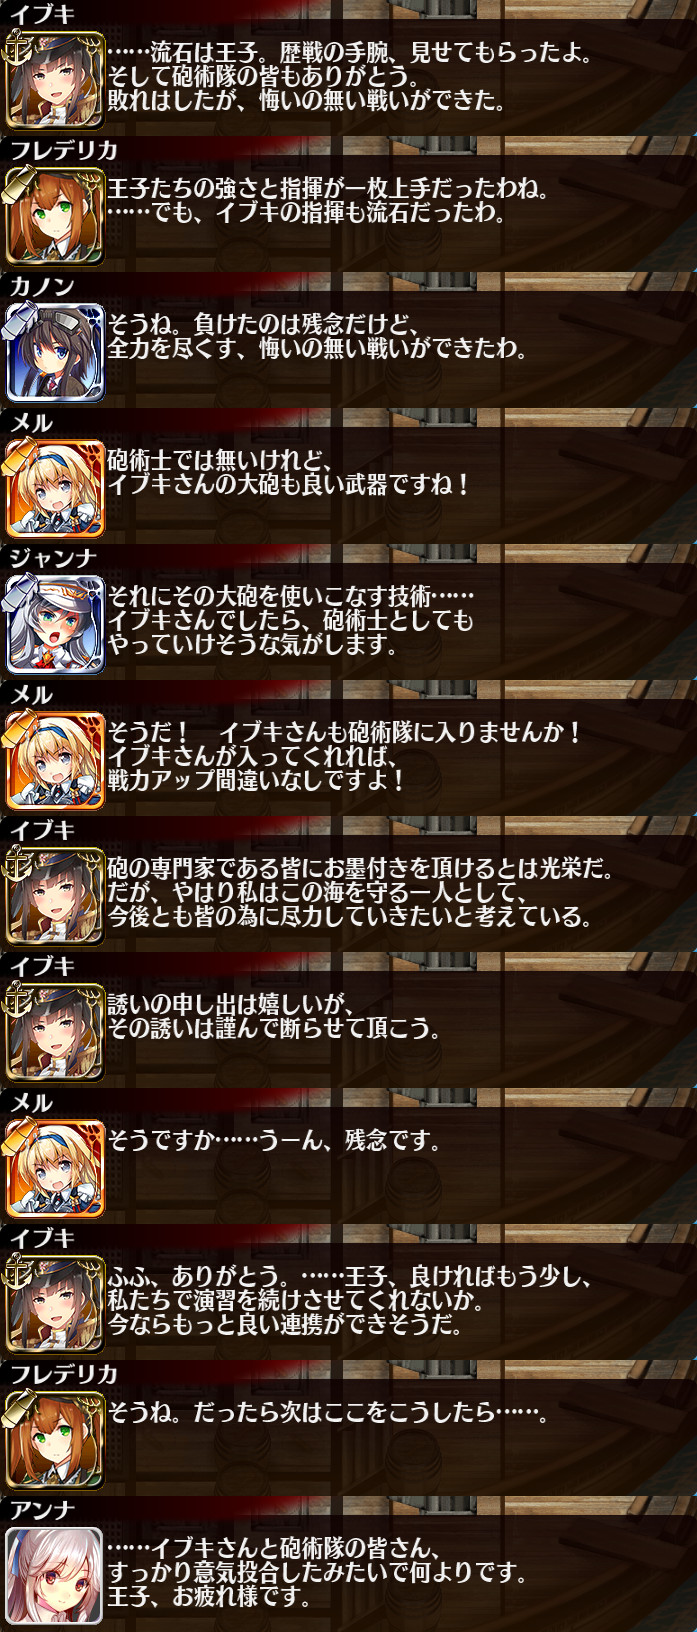Click Ibuki's portrait beside the ふふ、ありがとう line
Viewport: 697px width, 1632px height.
coord(54,1305)
